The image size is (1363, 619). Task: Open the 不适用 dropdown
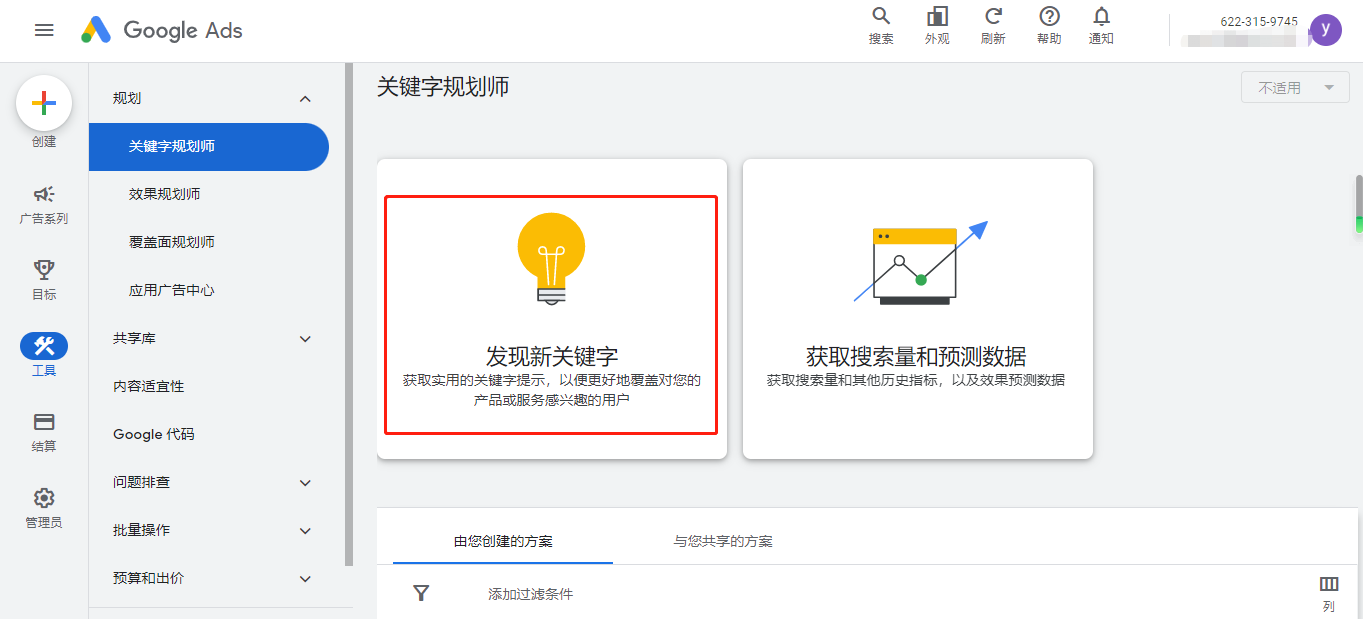(x=1295, y=88)
